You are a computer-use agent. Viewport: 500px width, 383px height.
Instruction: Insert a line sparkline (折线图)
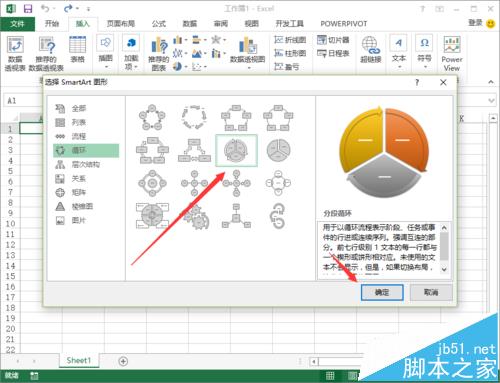tap(290, 40)
